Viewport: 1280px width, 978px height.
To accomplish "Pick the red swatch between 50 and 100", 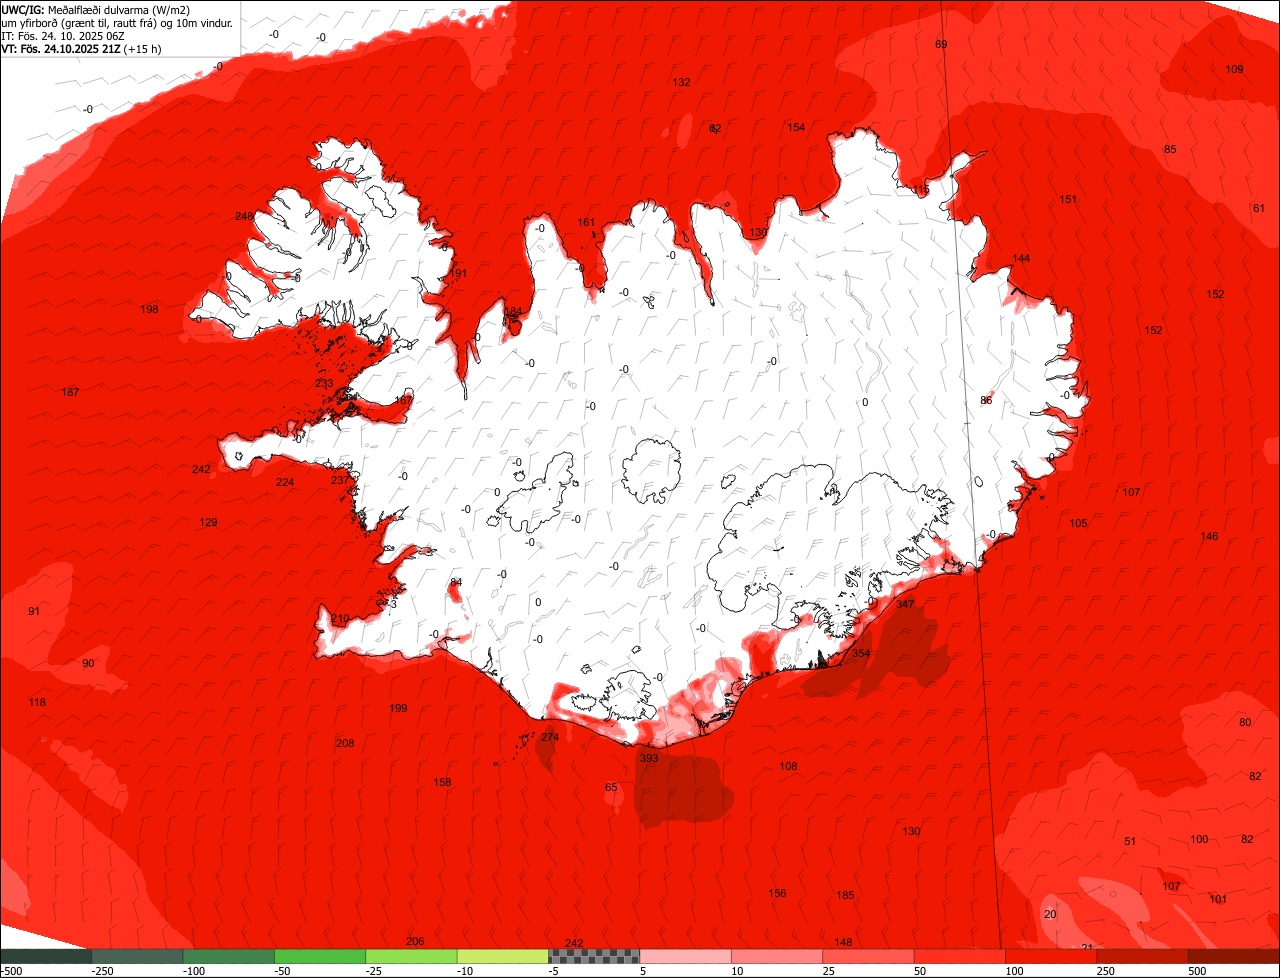I will click(960, 956).
